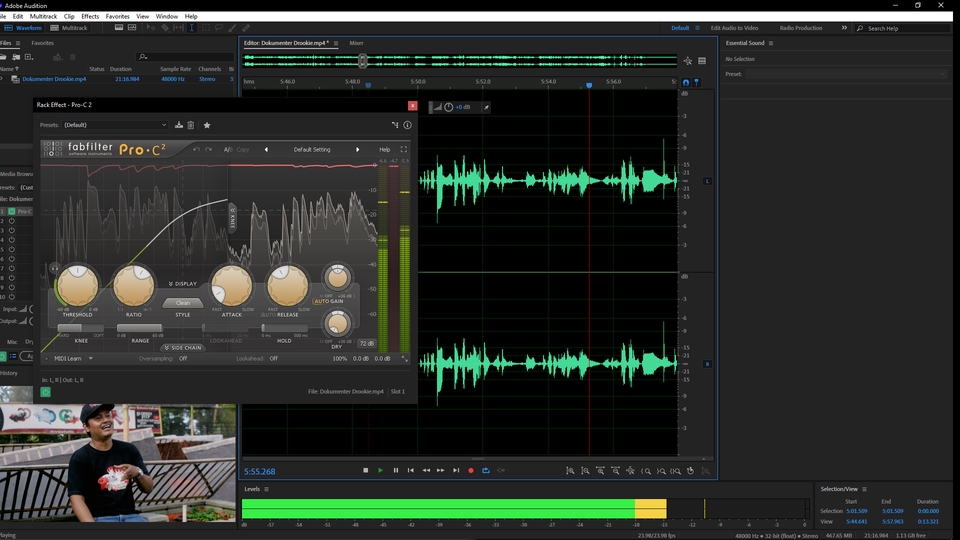Screen dimensions: 960x540
Task: Collapse the DISPLAY section
Action: pos(182,284)
